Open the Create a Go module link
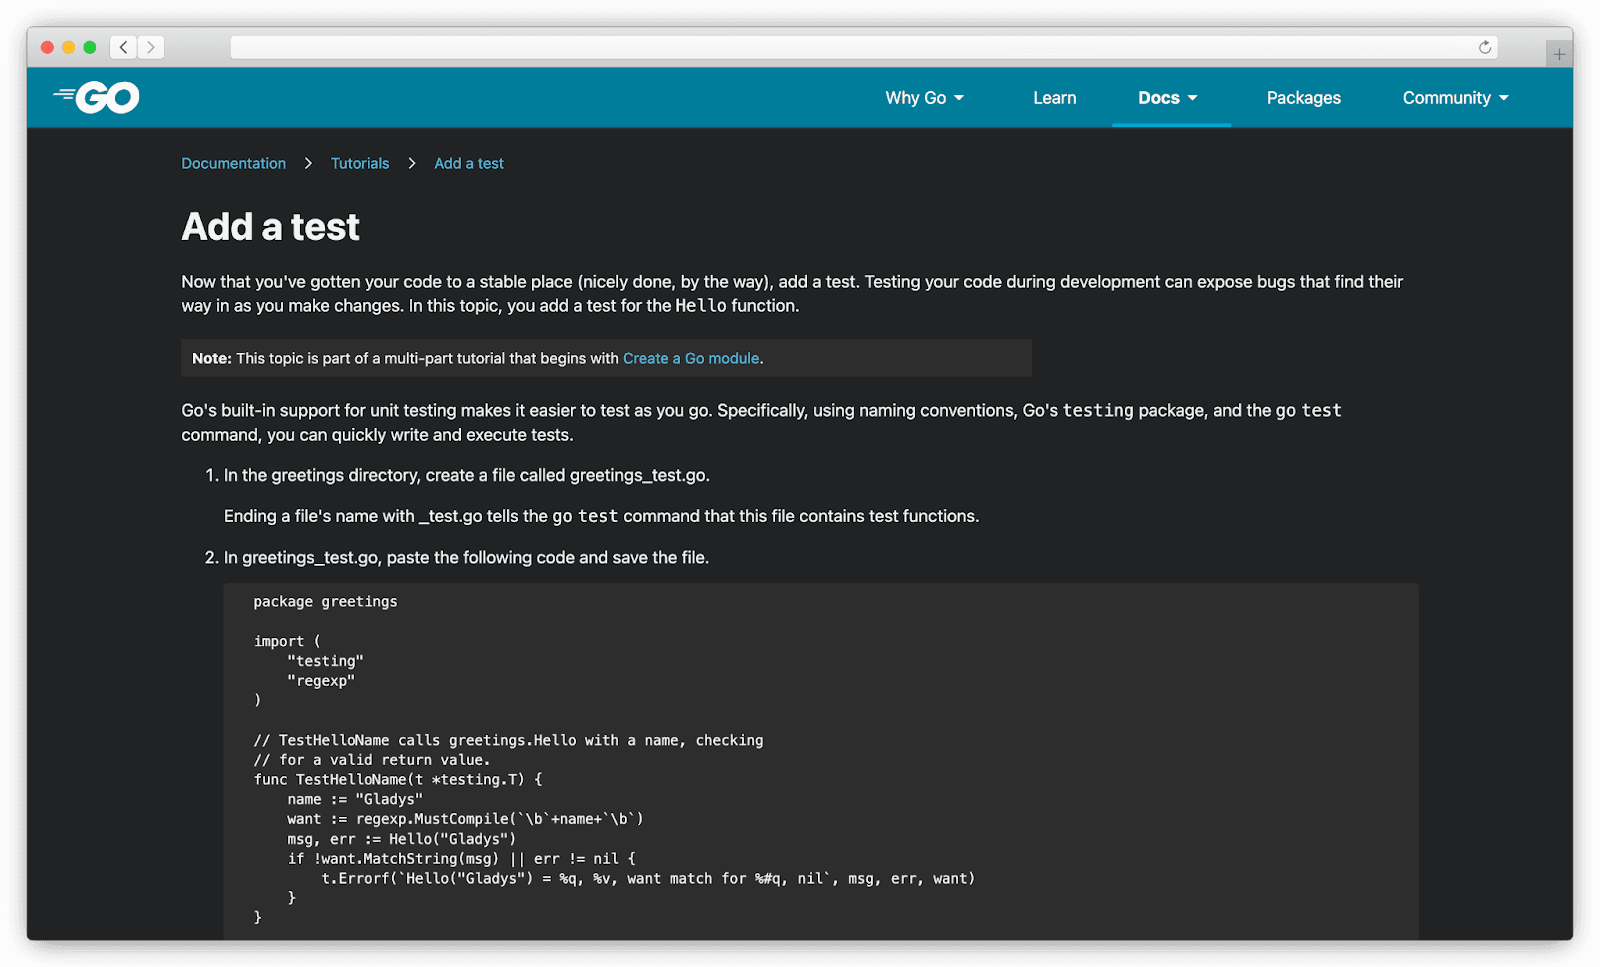 (x=691, y=357)
